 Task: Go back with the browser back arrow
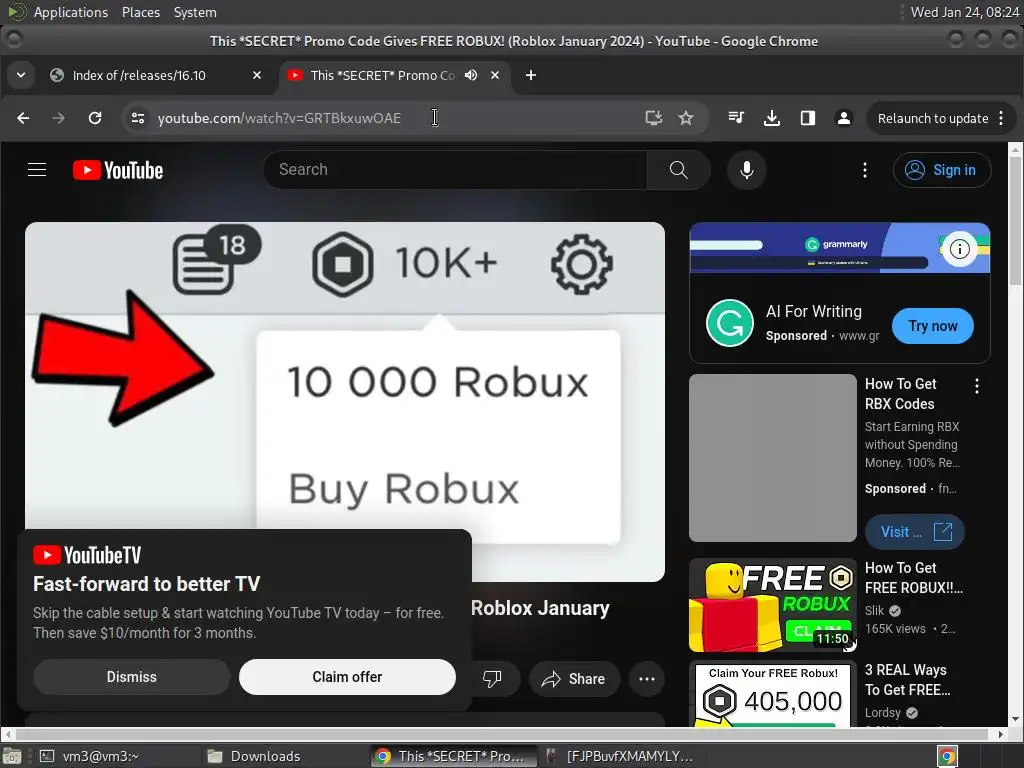click(23, 118)
